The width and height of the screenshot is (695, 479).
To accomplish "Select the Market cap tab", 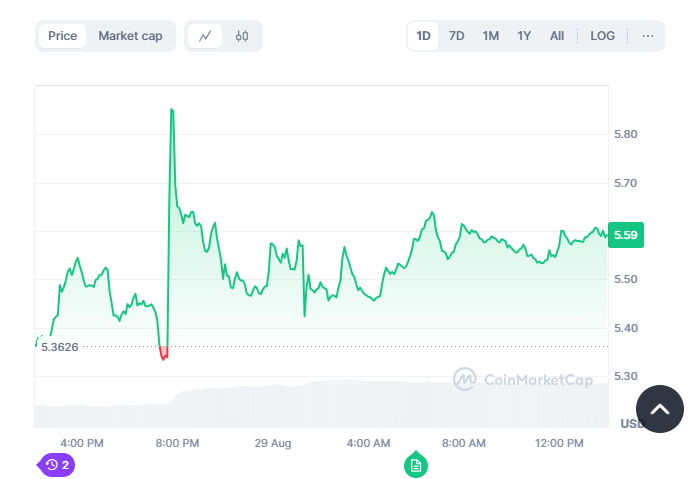I will pyautogui.click(x=130, y=36).
